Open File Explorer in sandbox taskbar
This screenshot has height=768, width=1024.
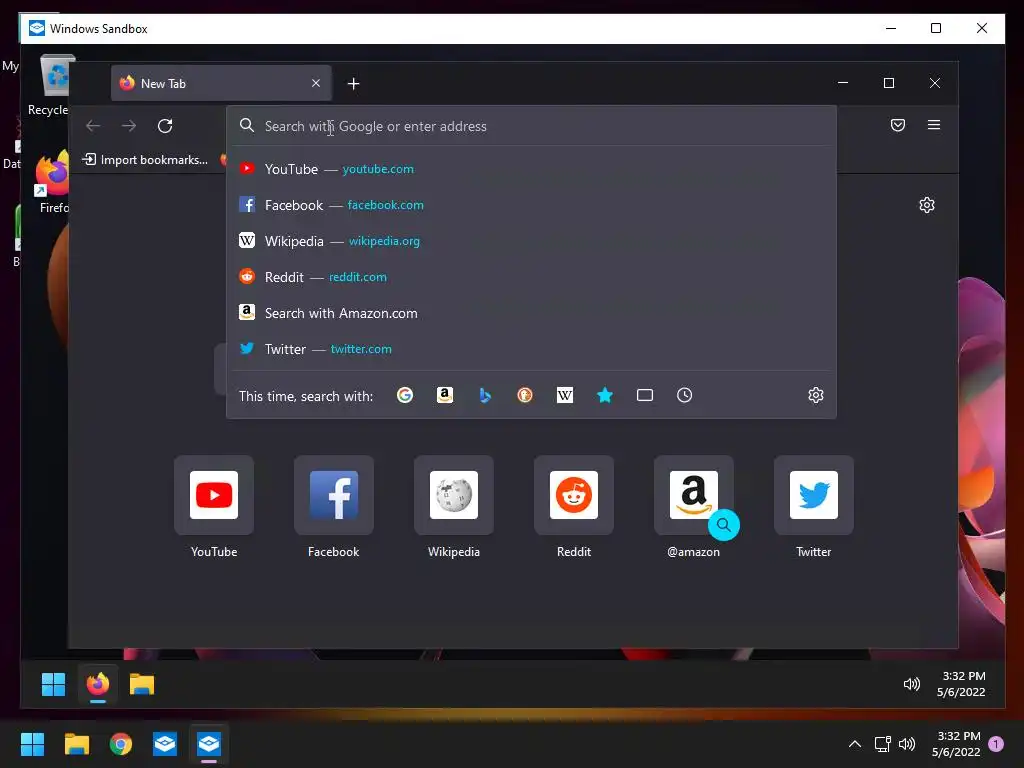click(142, 684)
